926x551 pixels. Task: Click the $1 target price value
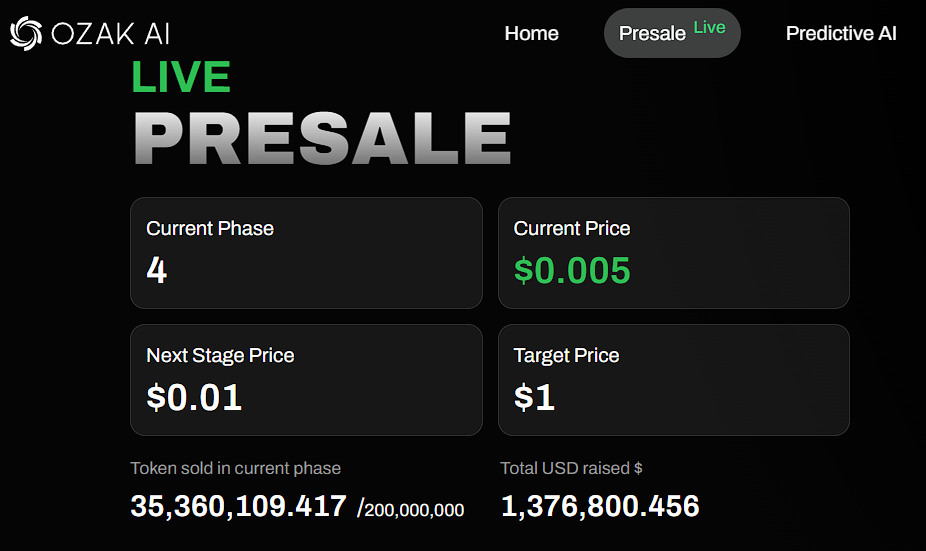(534, 397)
